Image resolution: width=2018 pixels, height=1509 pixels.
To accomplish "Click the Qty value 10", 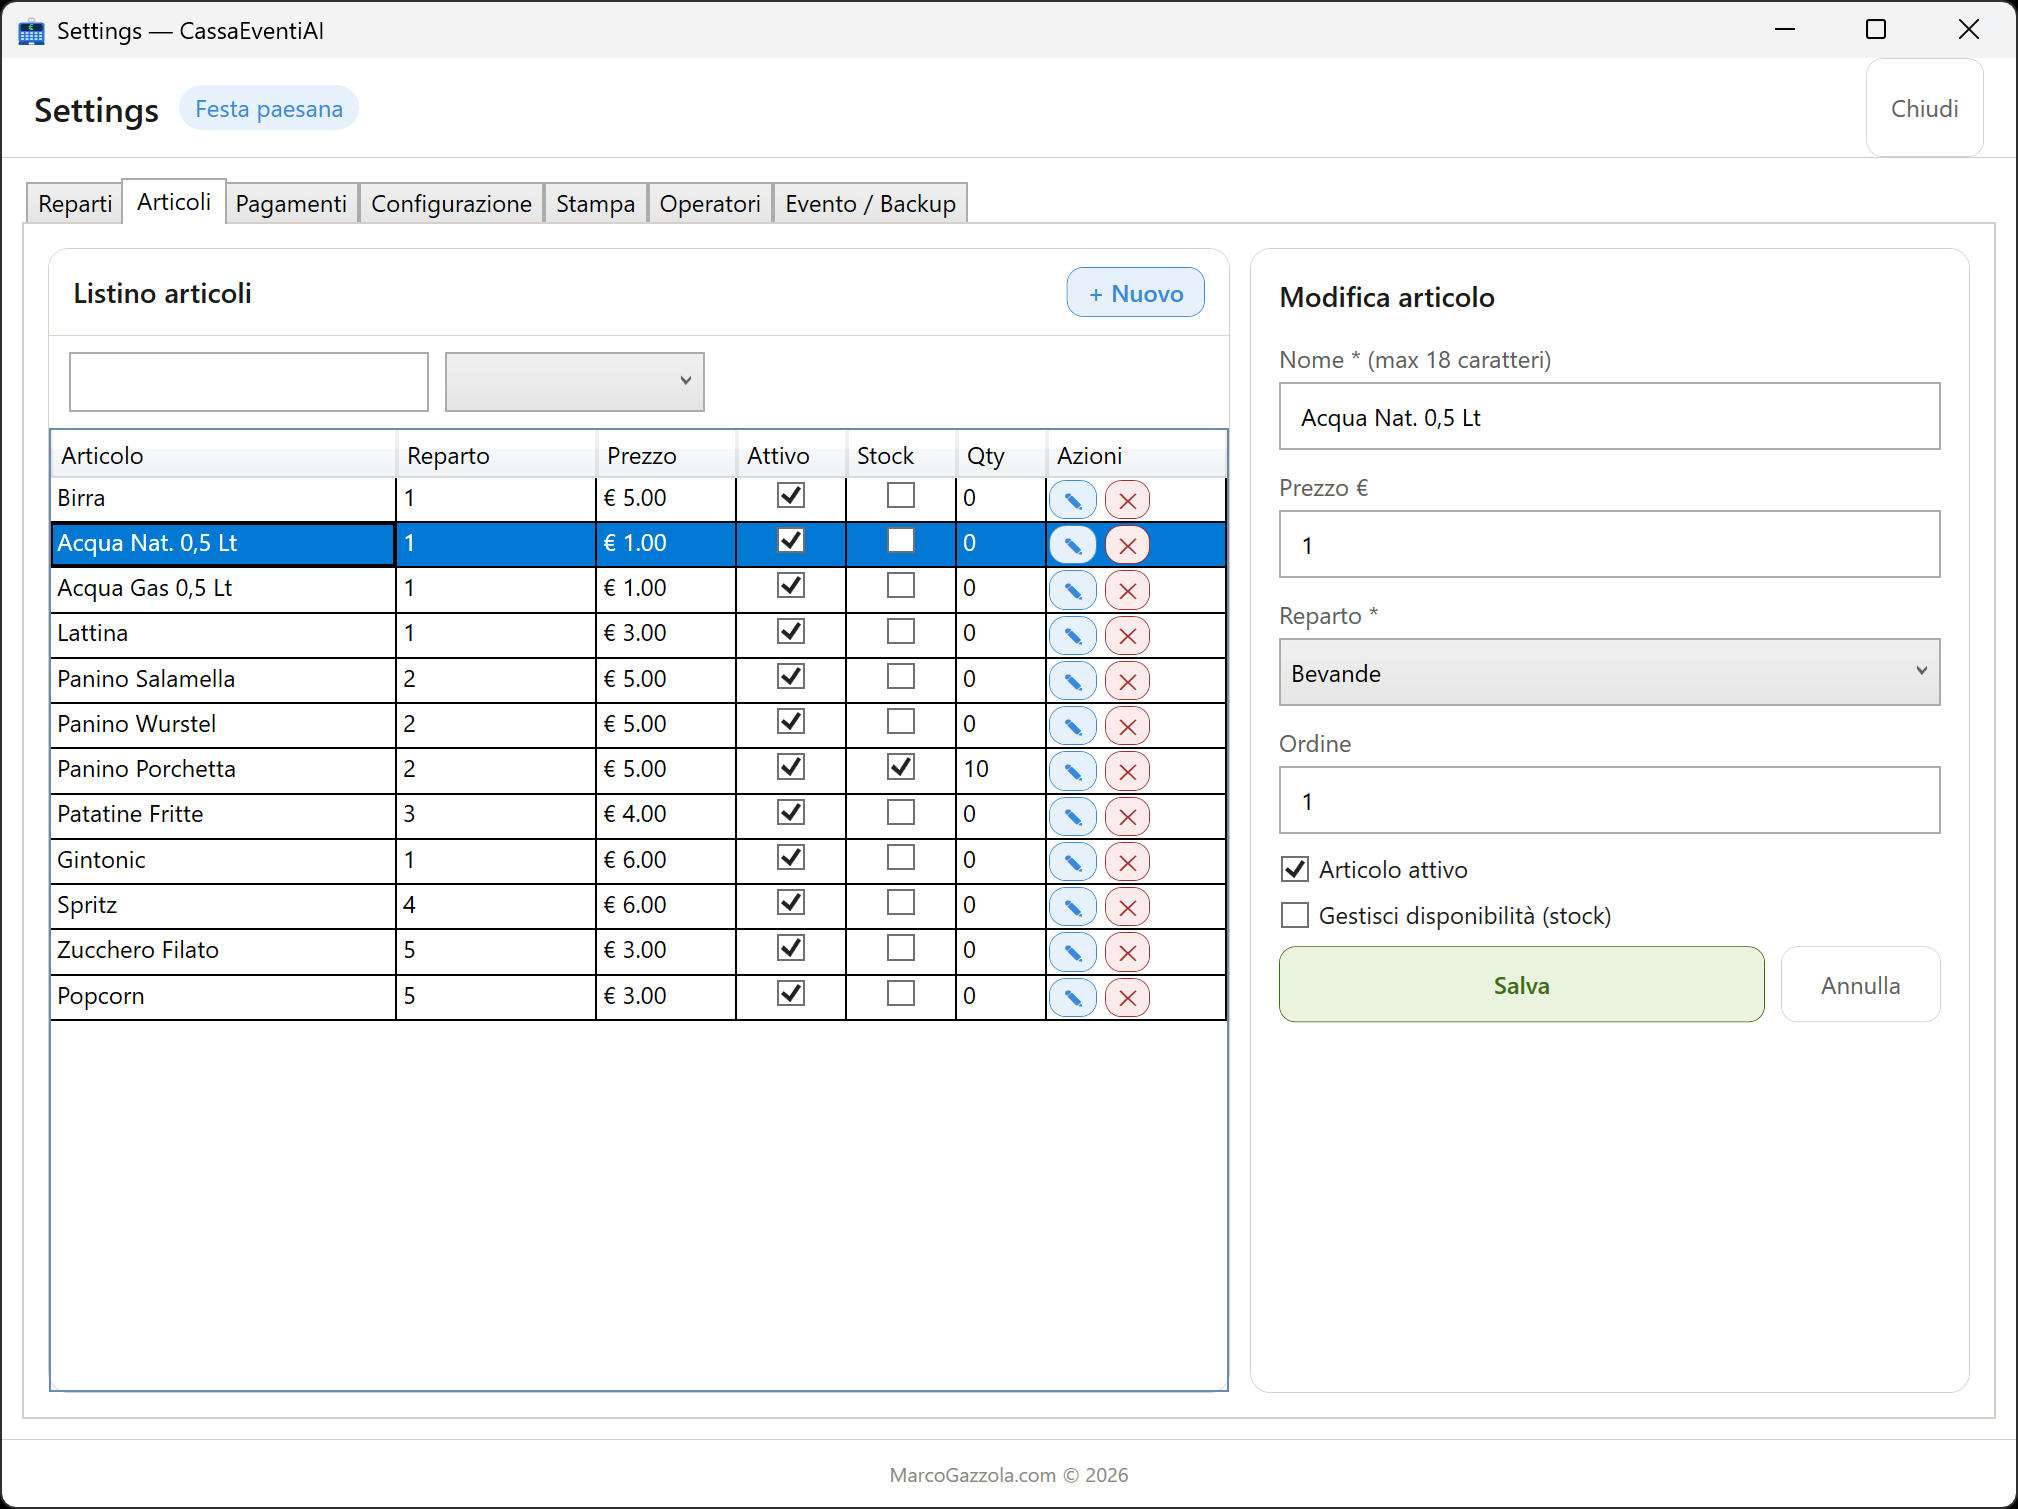I will 976,769.
